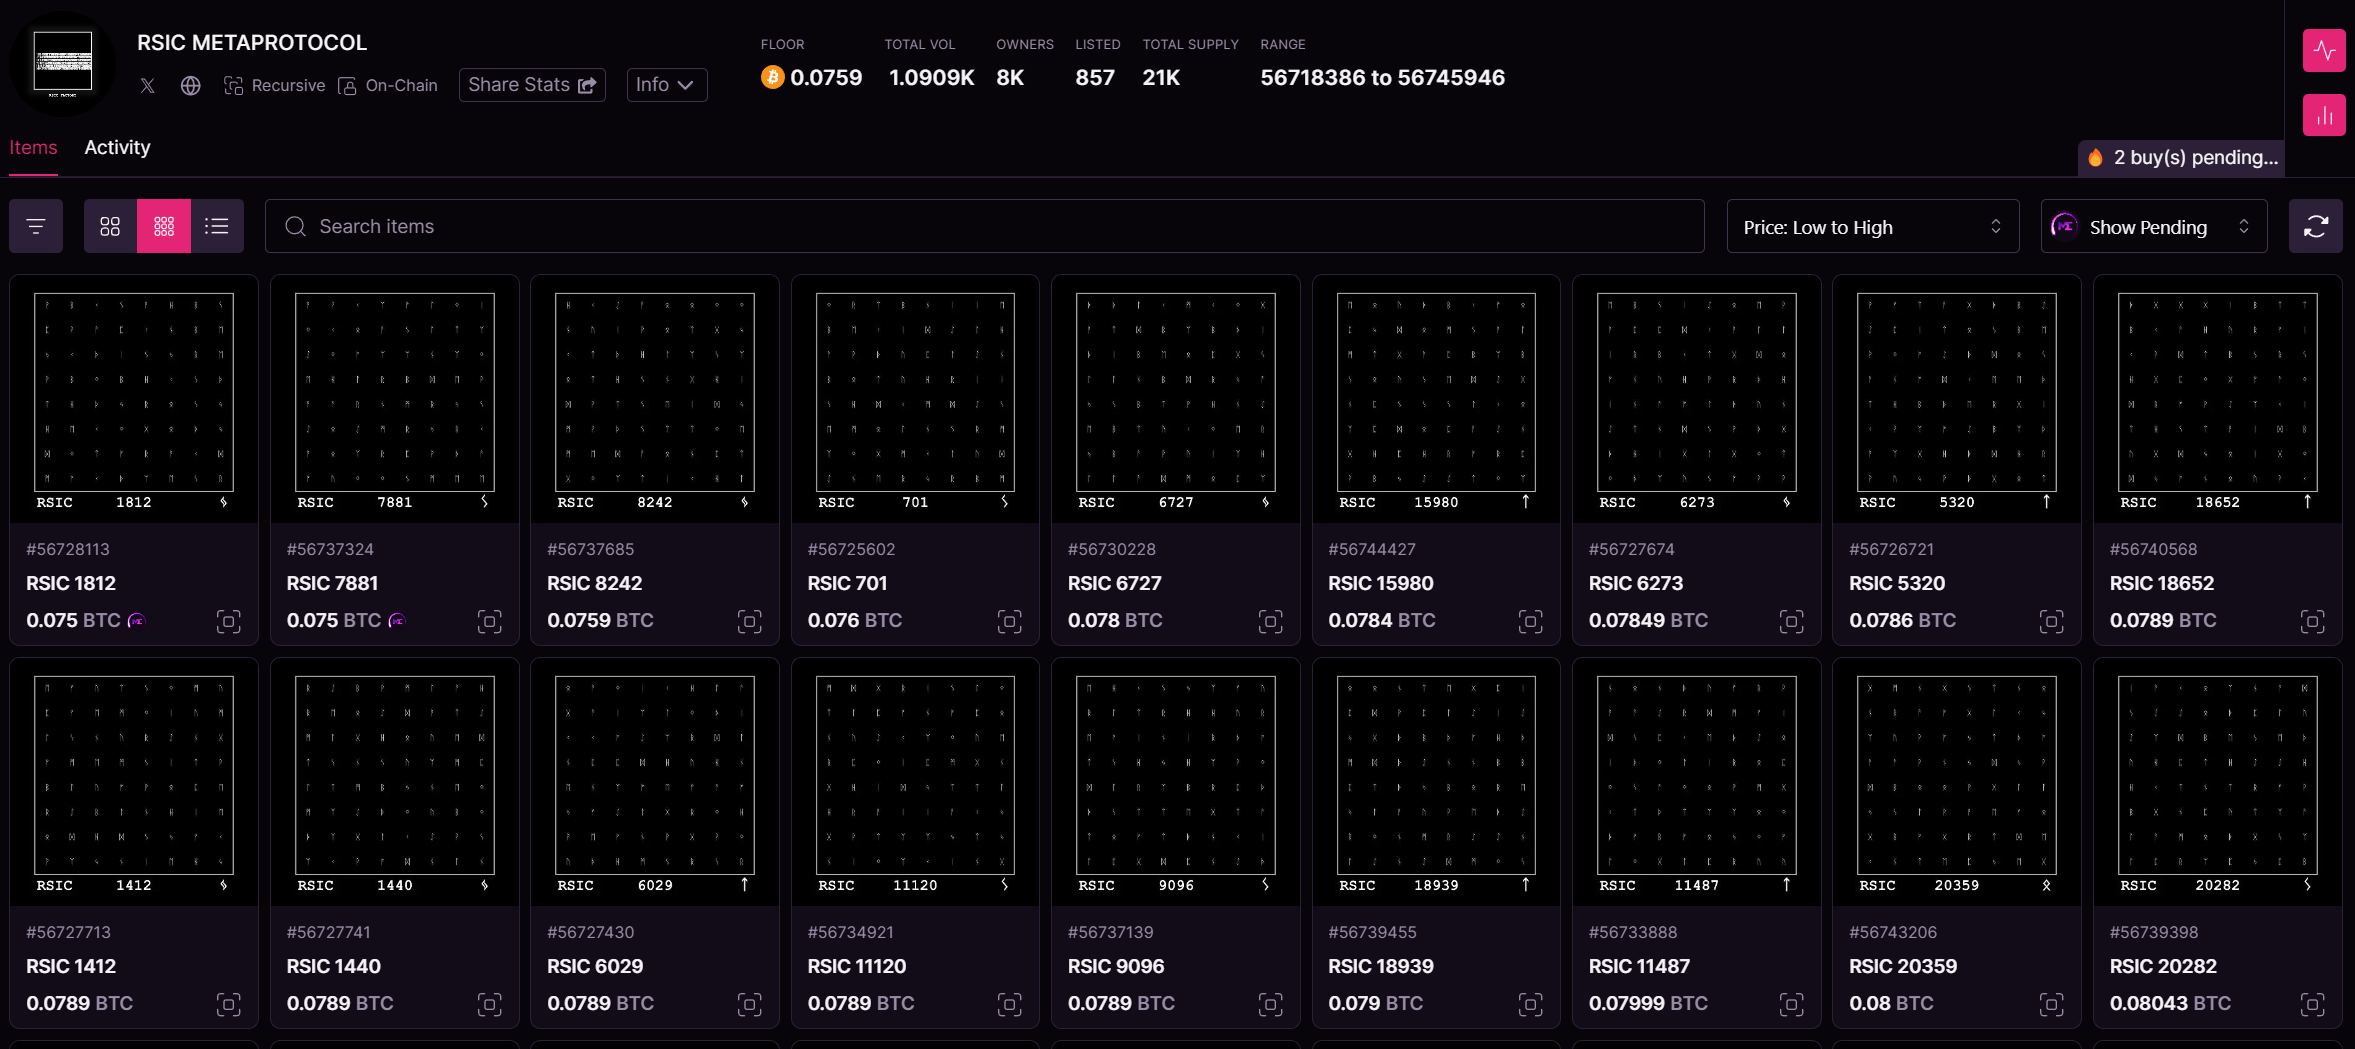Screen dimensions: 2355x1049
Task: Open the Price: Low to High sort dropdown
Action: click(x=1872, y=227)
